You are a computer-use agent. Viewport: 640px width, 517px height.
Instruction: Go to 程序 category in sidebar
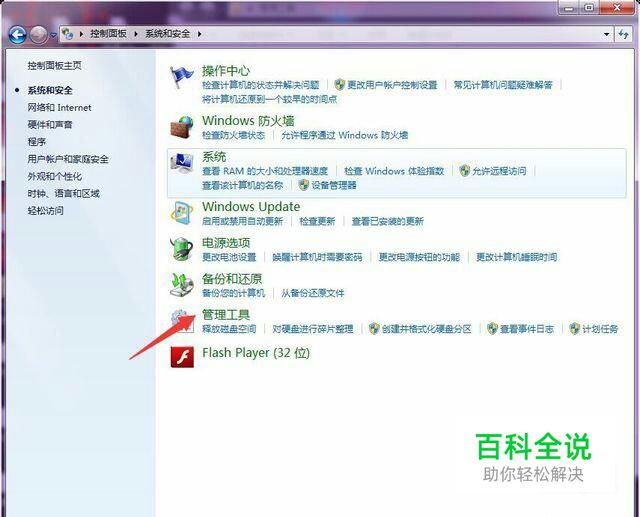pyautogui.click(x=37, y=142)
